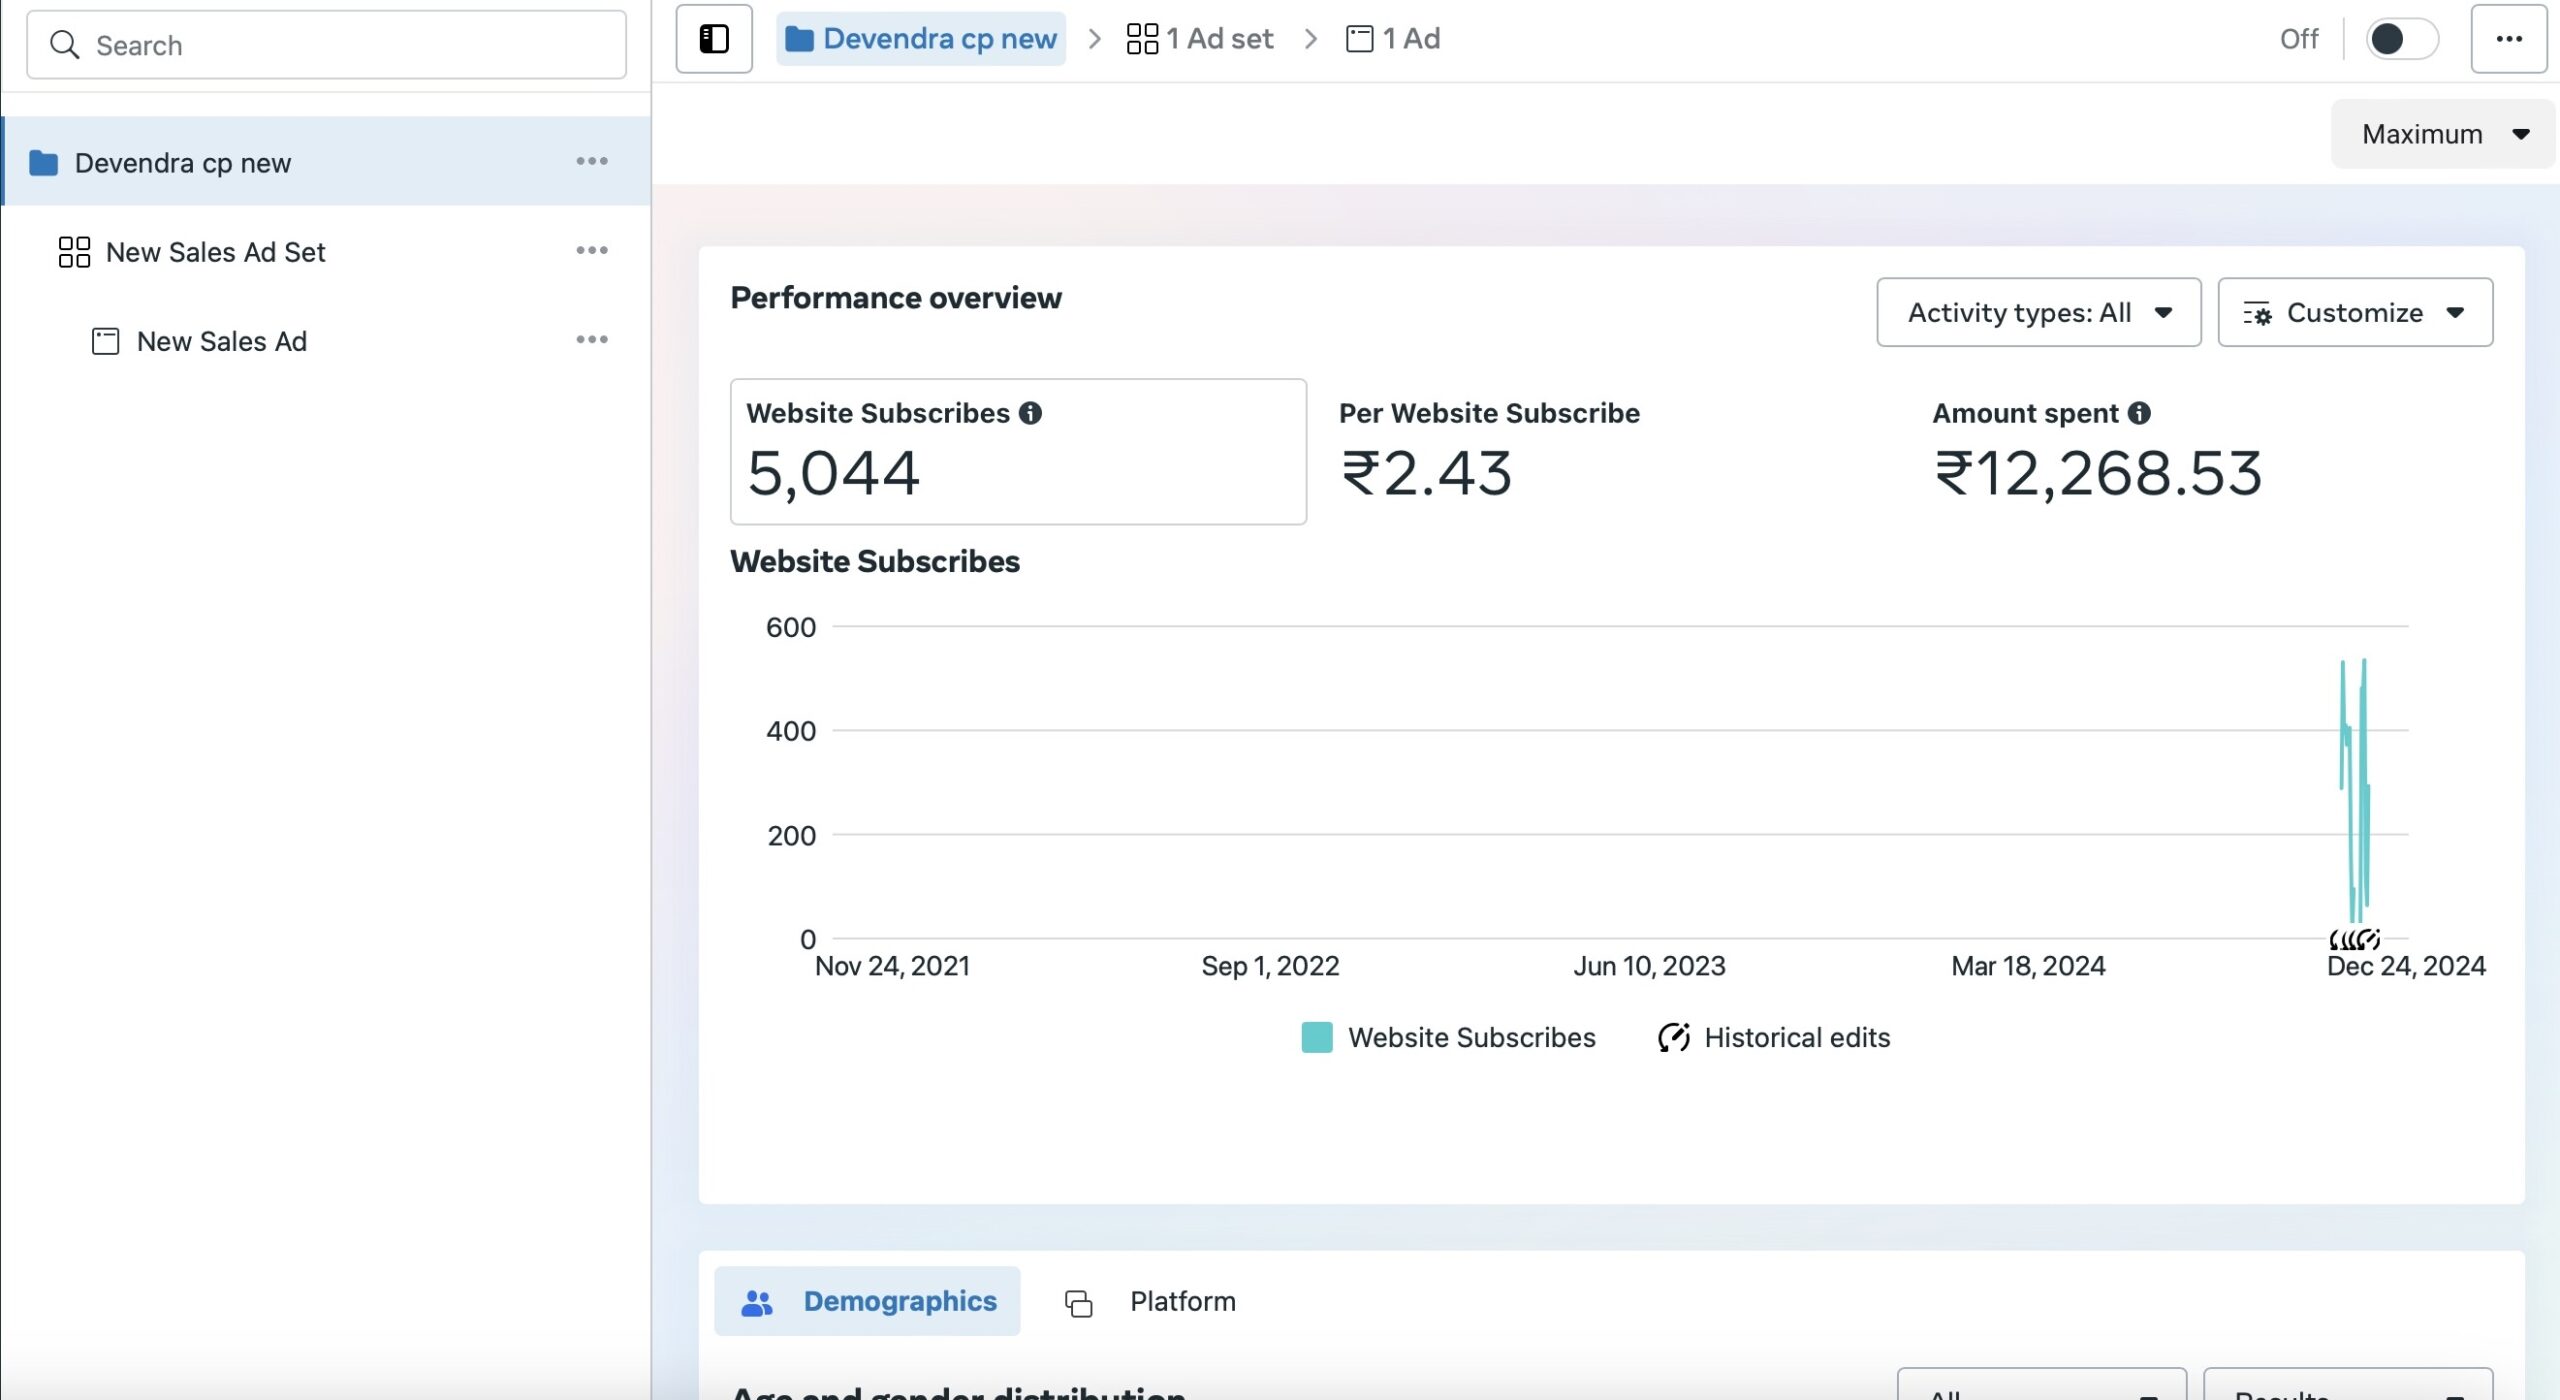The image size is (2560, 1400).
Task: Open the Customize dropdown
Action: (x=2354, y=313)
